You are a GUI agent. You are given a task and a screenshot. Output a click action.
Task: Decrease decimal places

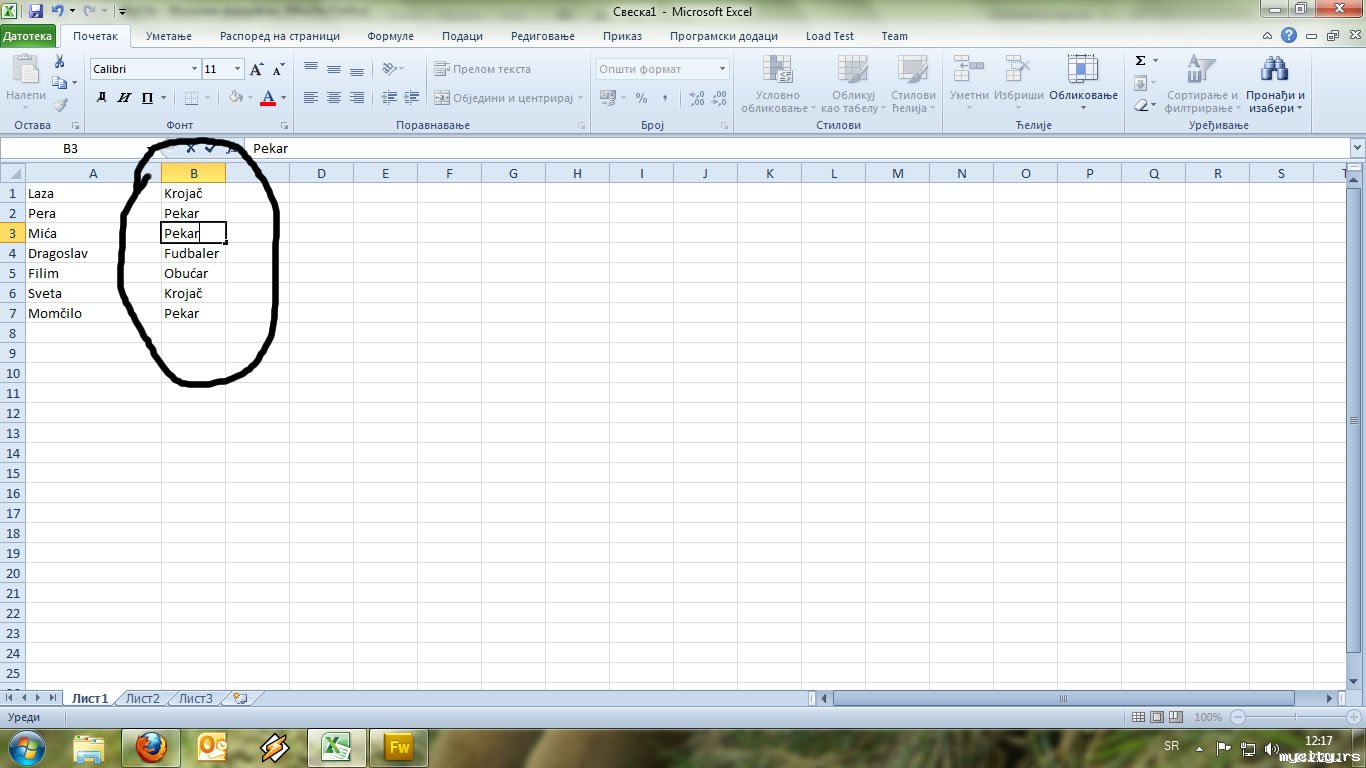tap(719, 98)
